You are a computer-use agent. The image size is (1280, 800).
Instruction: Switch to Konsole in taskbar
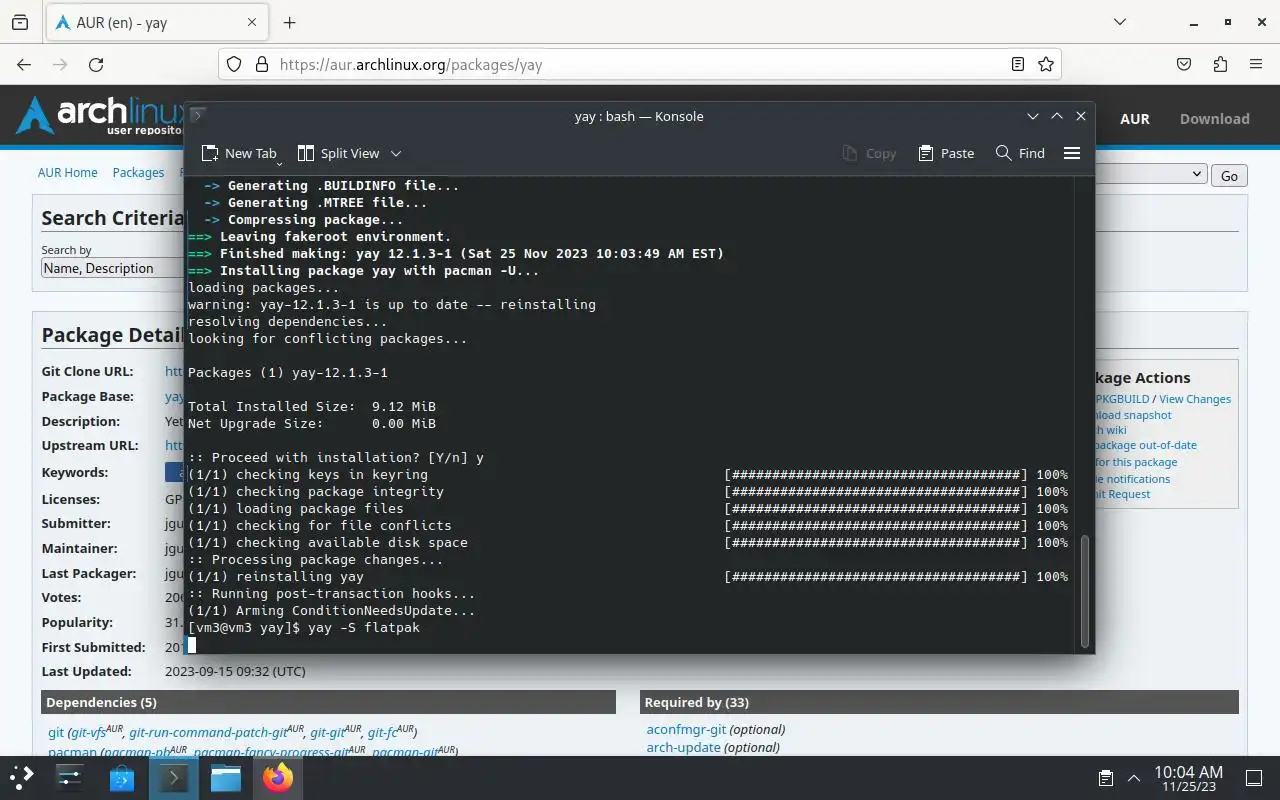(174, 777)
